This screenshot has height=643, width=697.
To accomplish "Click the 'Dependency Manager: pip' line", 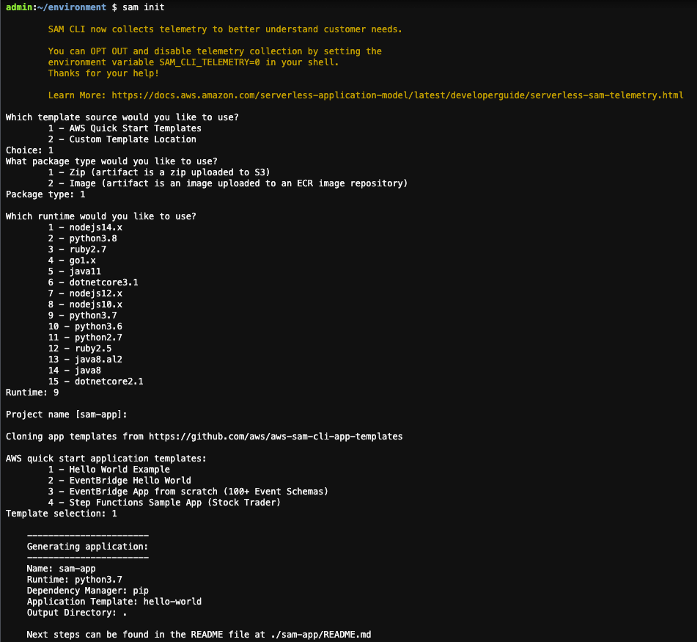I will coord(88,591).
